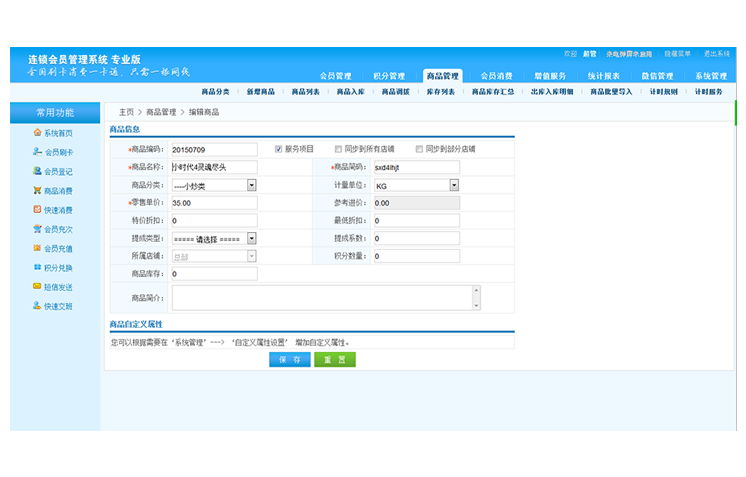The height and width of the screenshot is (477, 746).
Task: Click the 商品消费 shopping cart icon
Action: click(37, 191)
